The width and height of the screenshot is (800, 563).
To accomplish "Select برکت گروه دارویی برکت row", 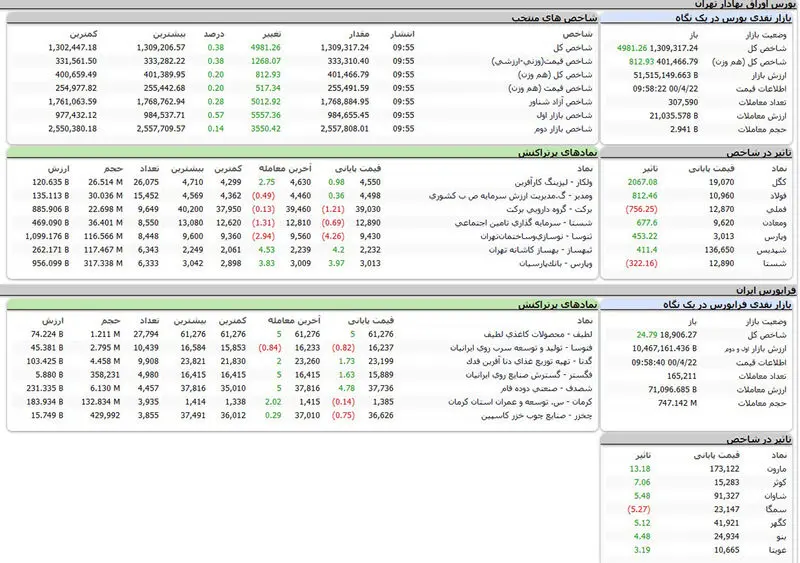I will (302, 209).
